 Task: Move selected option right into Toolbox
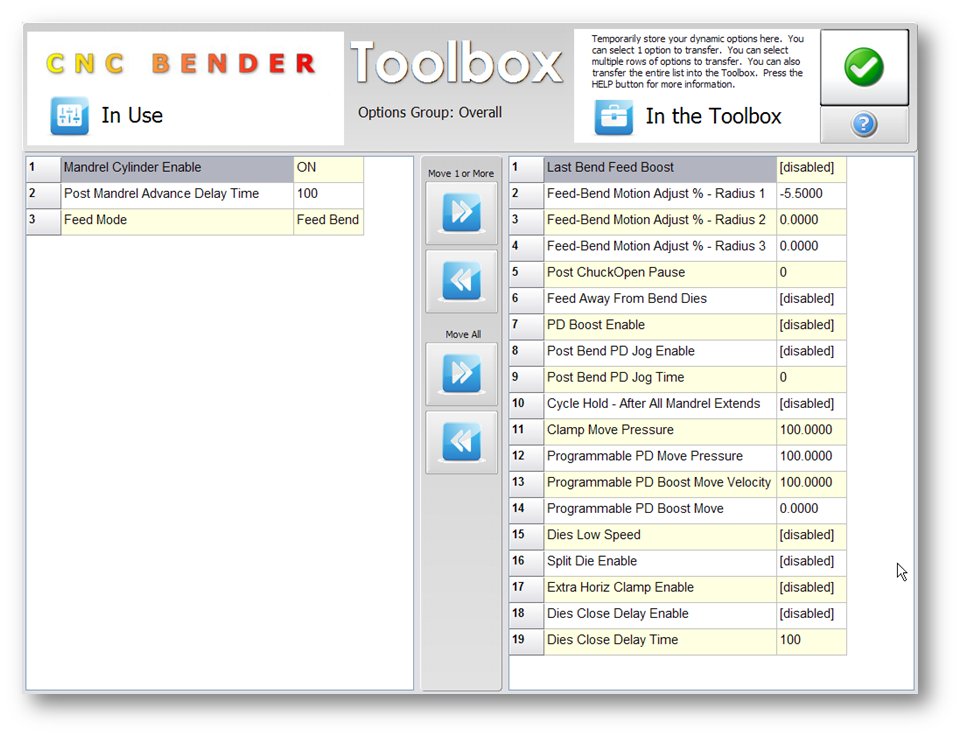pos(461,212)
